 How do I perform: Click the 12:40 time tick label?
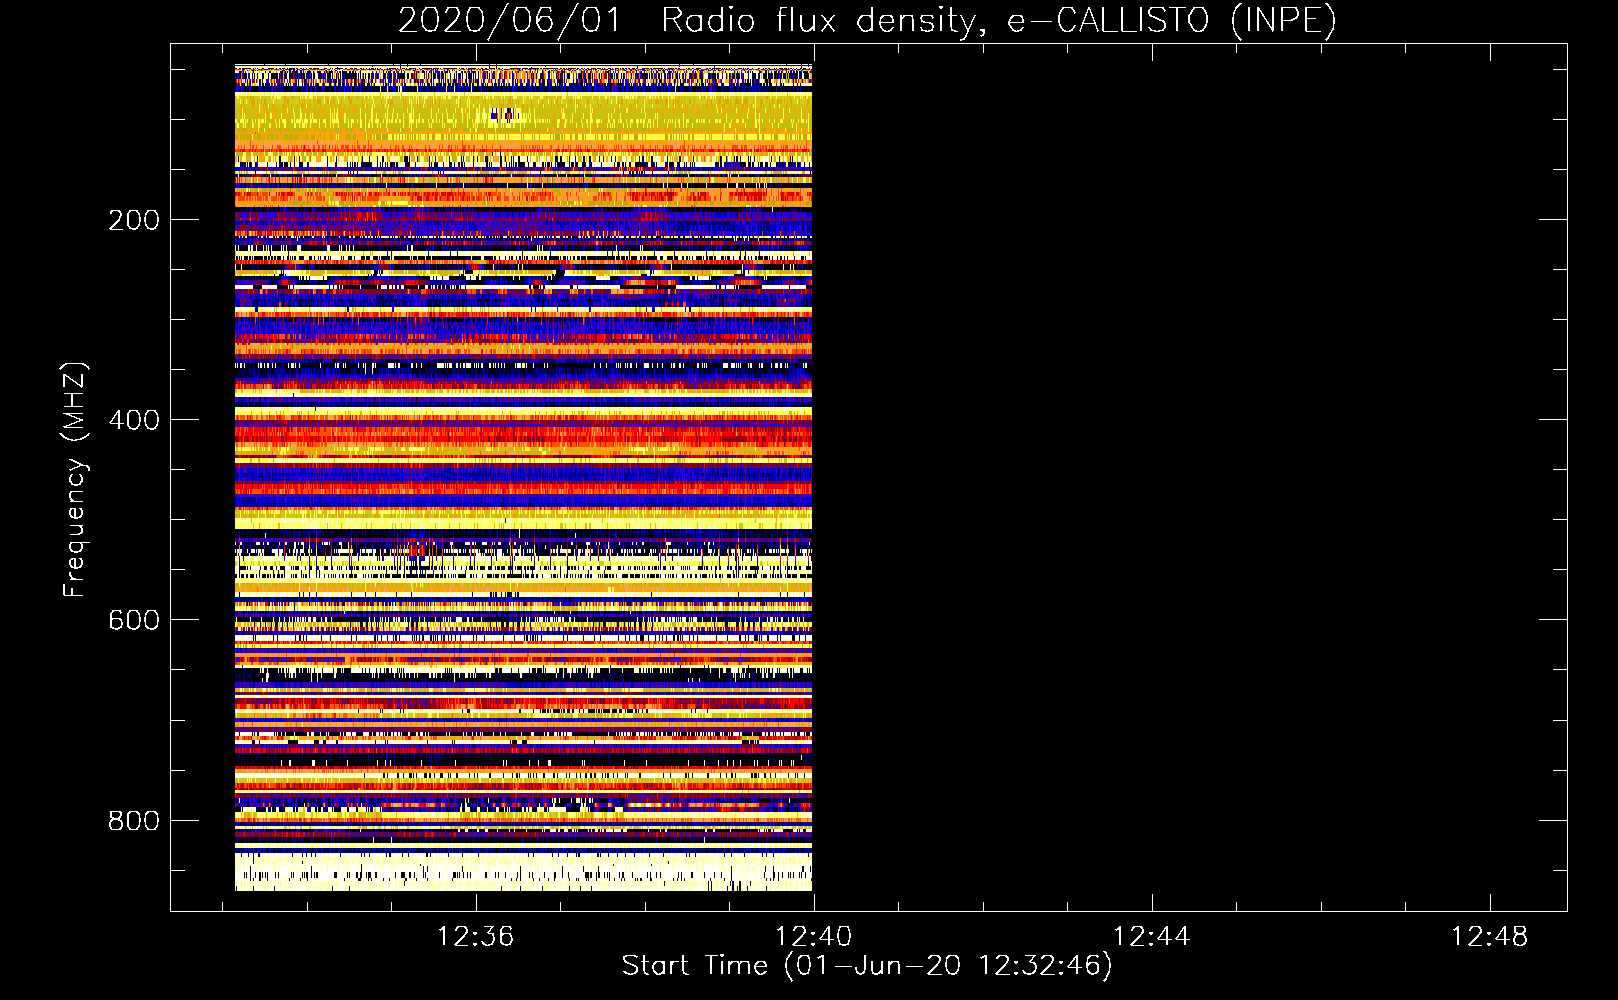(x=814, y=936)
